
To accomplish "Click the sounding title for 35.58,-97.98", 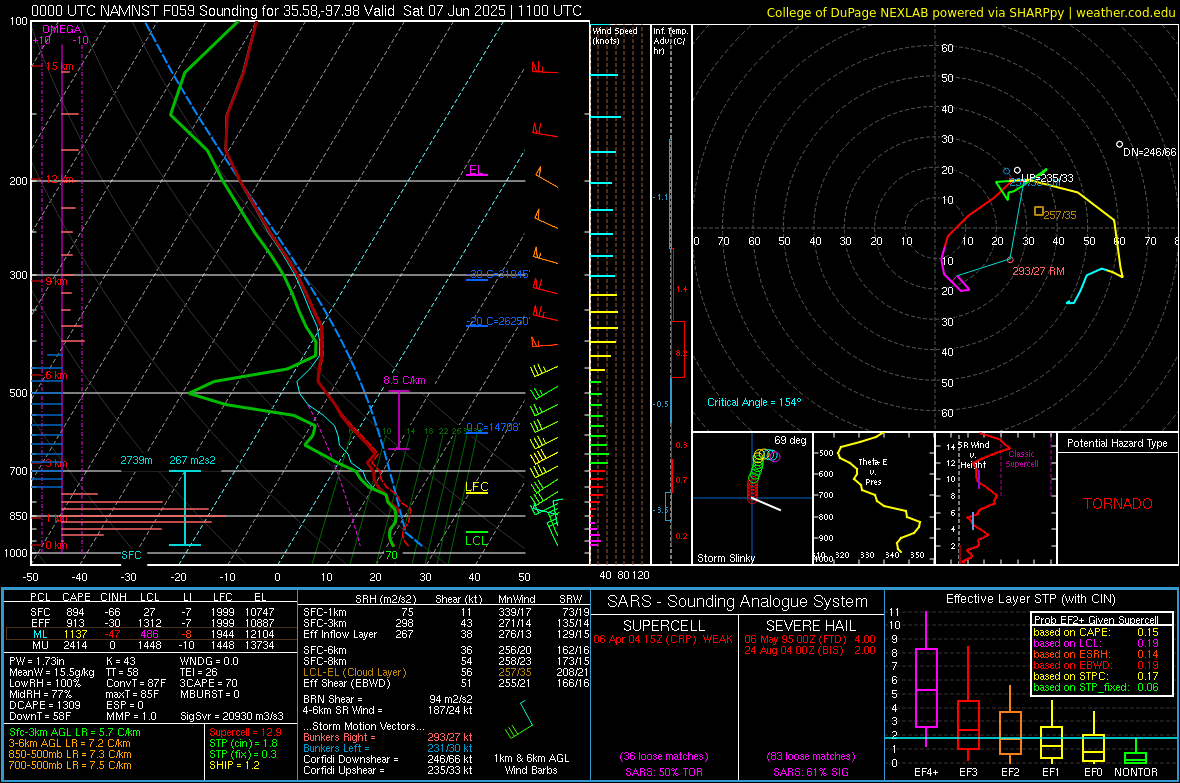I will coord(306,11).
